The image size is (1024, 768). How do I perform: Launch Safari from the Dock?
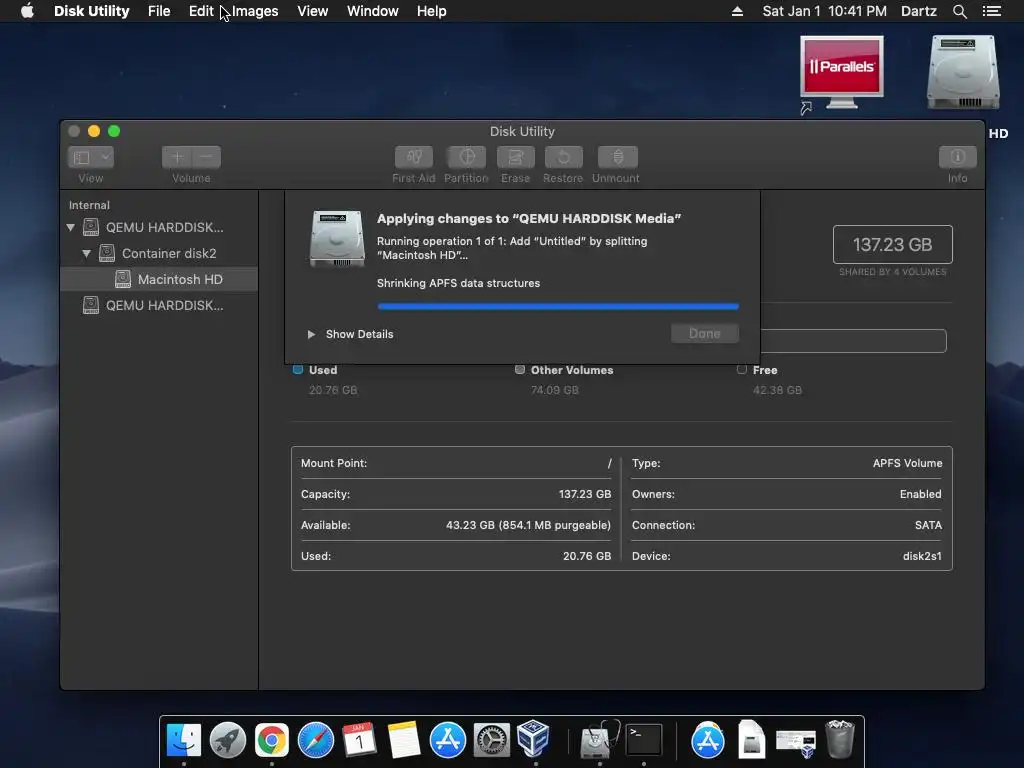316,740
